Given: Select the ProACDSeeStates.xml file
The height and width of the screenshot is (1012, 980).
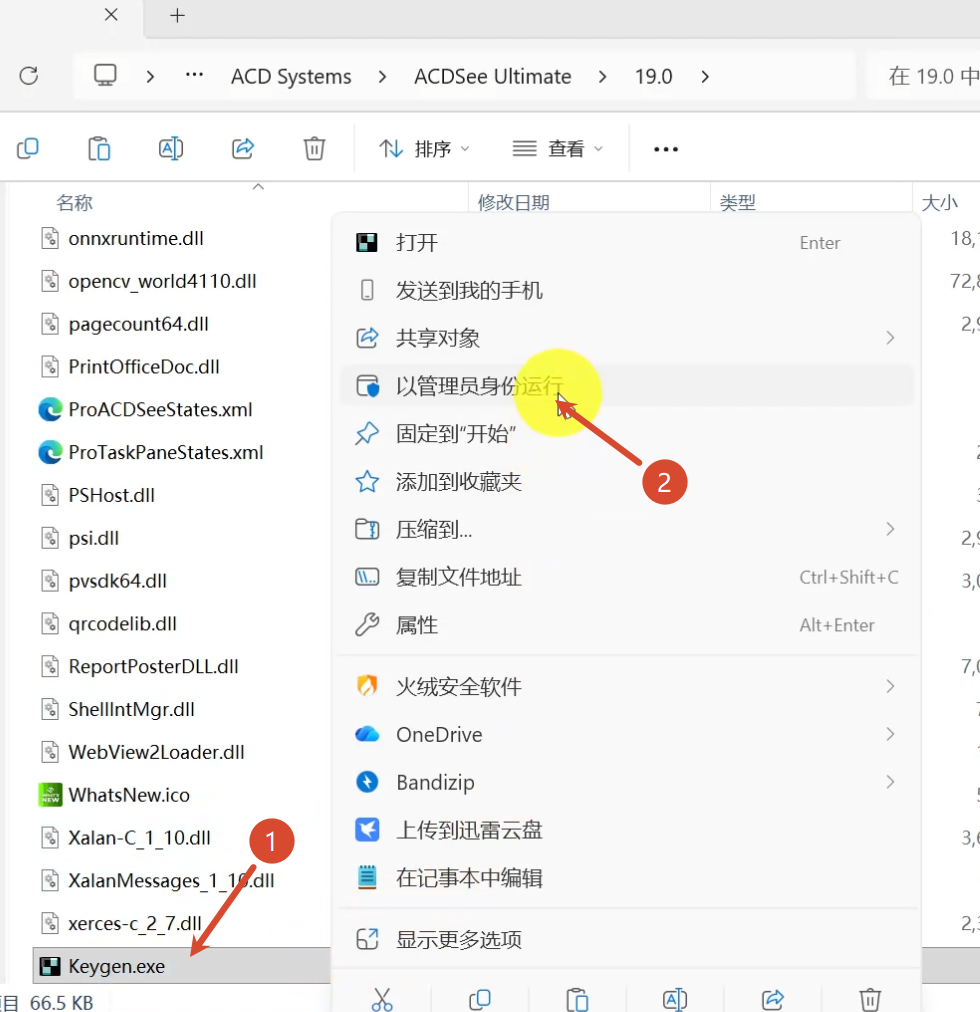Looking at the screenshot, I should [161, 410].
